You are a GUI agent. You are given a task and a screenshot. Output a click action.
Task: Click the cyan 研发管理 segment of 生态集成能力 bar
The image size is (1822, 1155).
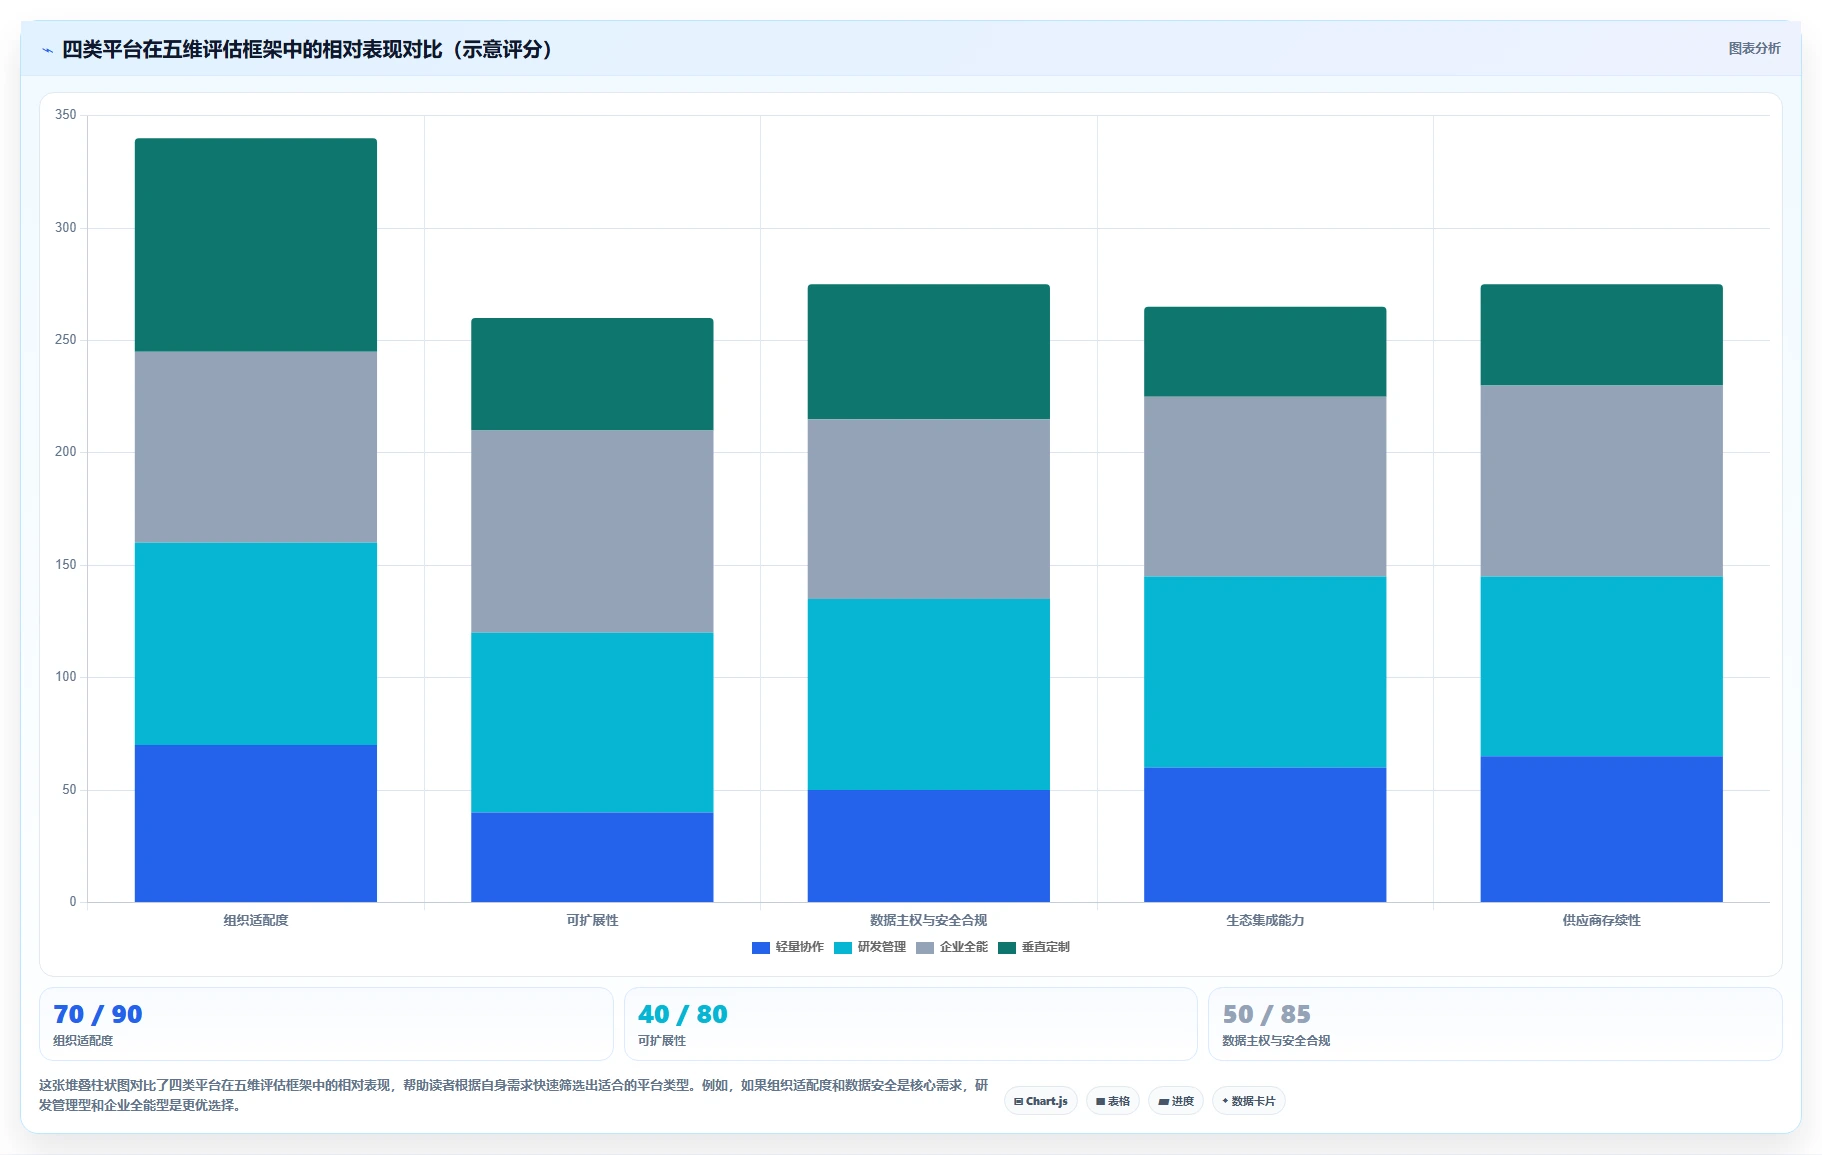coord(1265,672)
